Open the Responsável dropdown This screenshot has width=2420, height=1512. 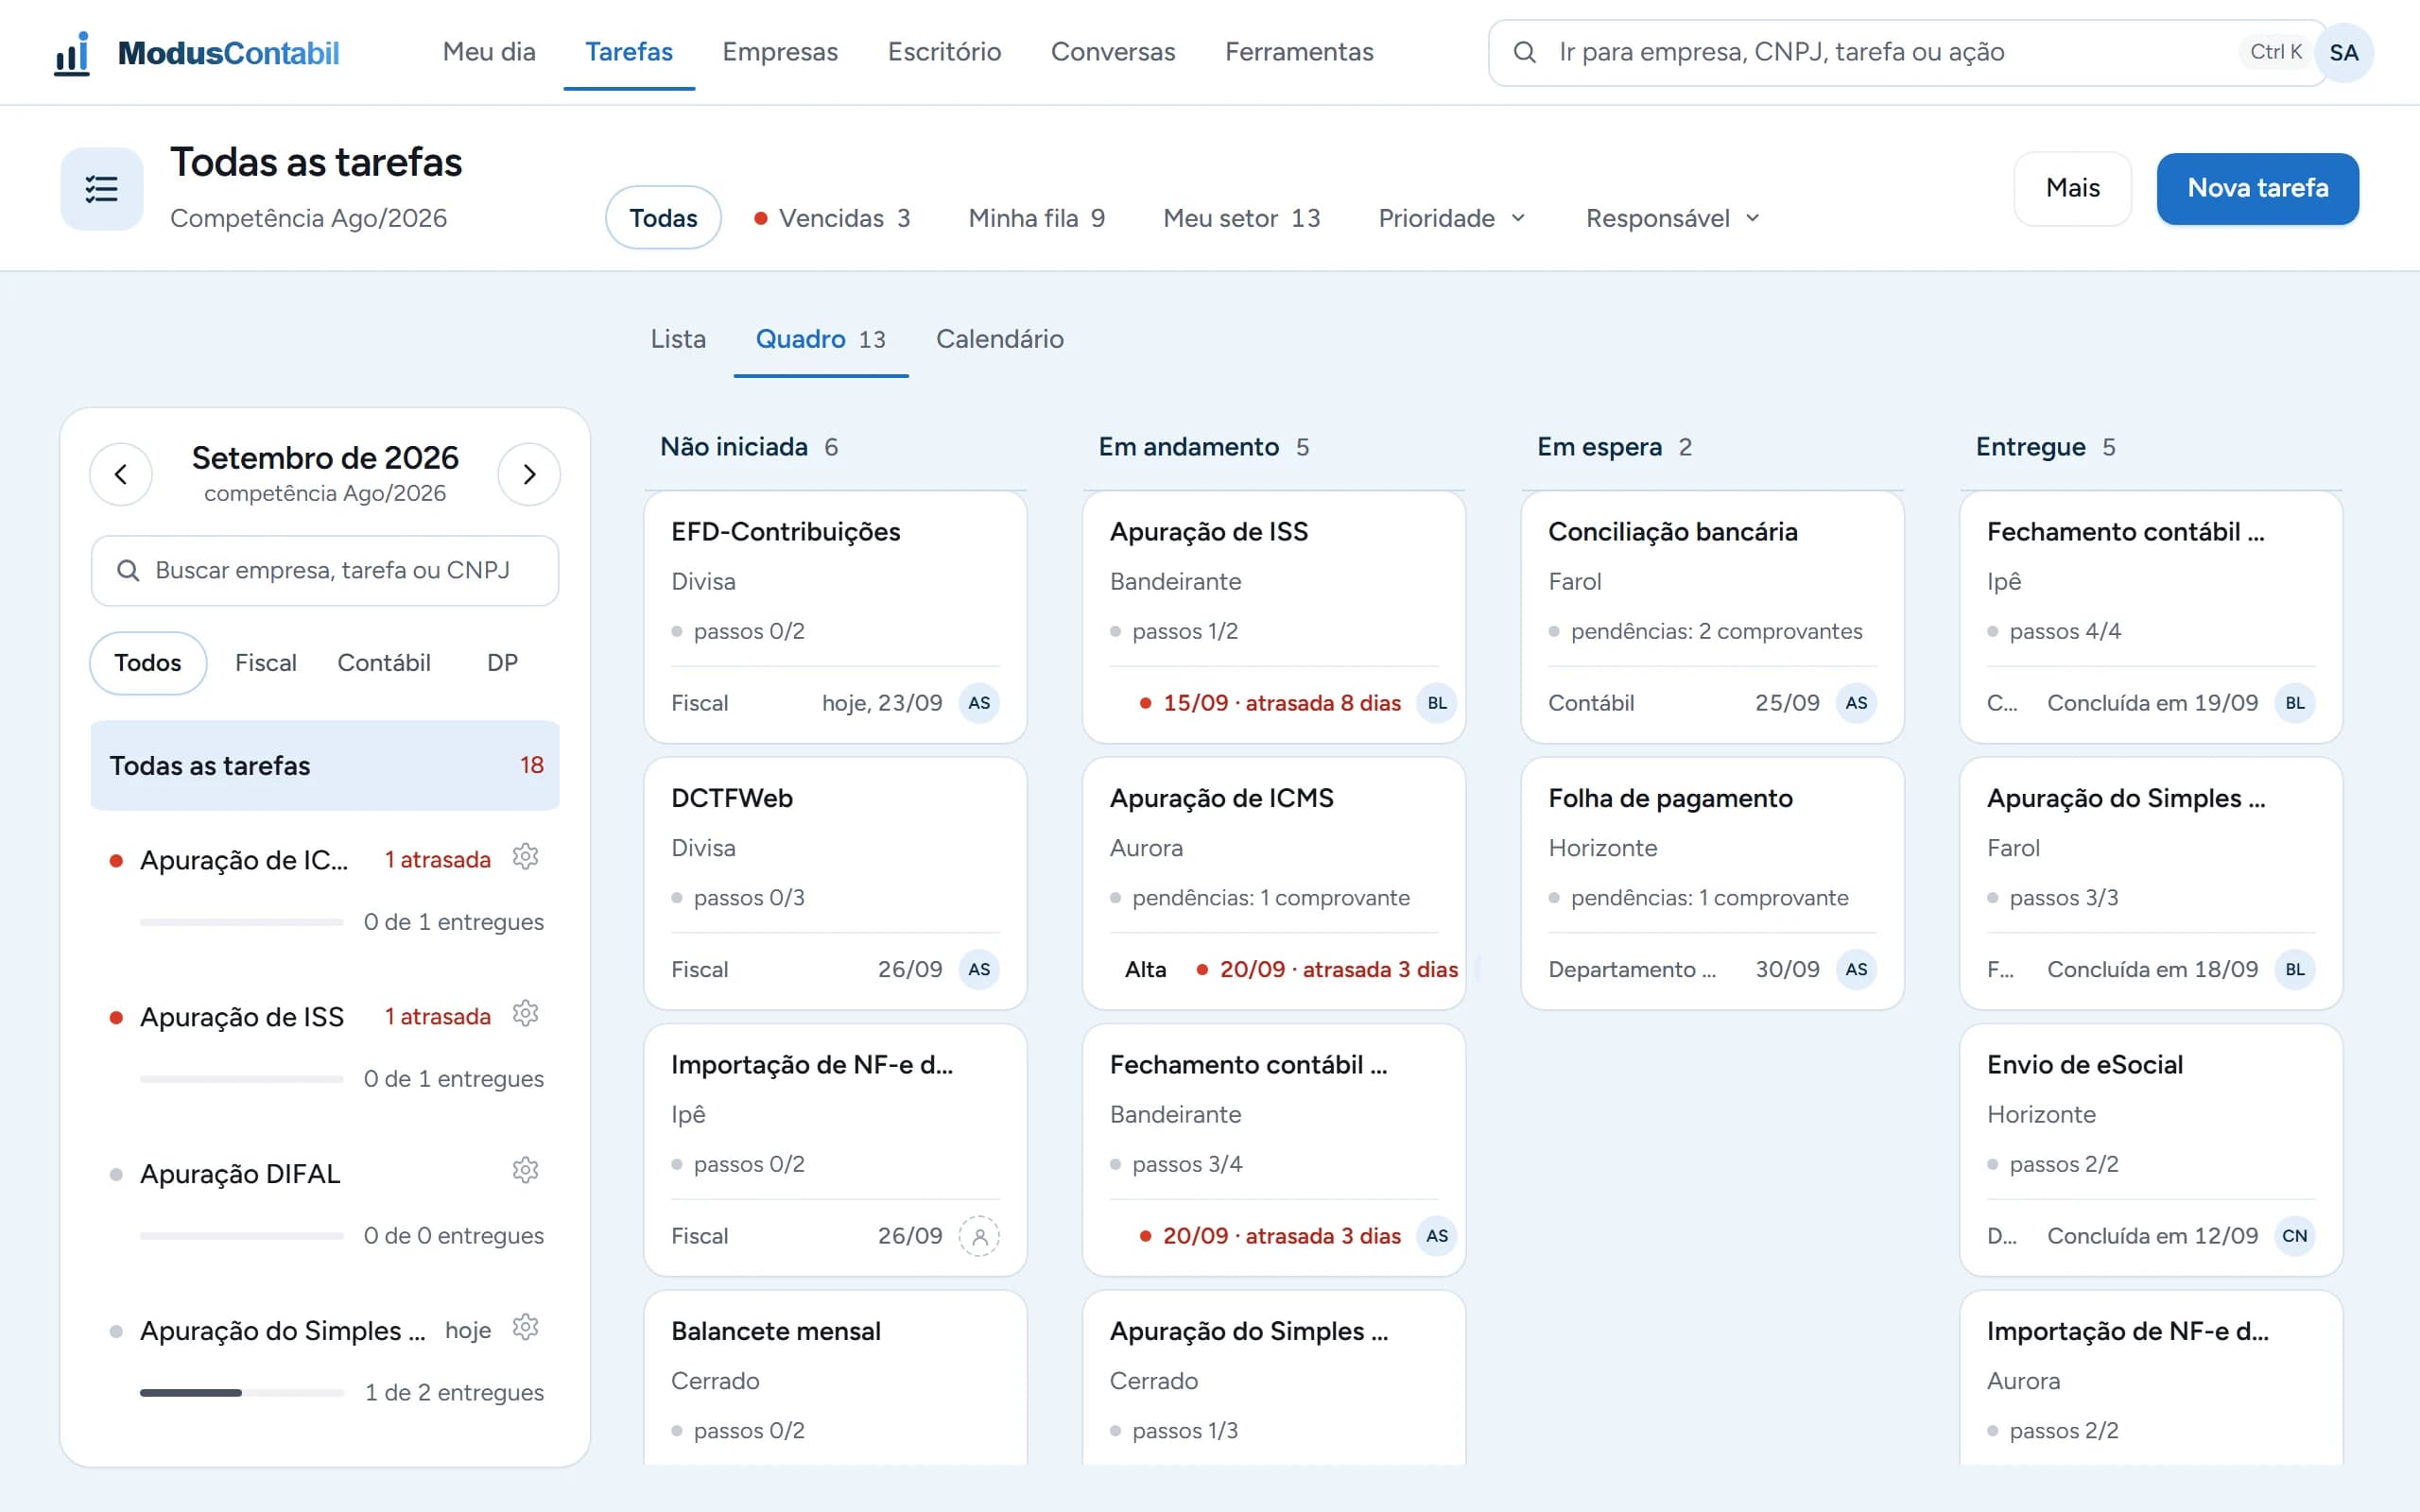click(1672, 218)
